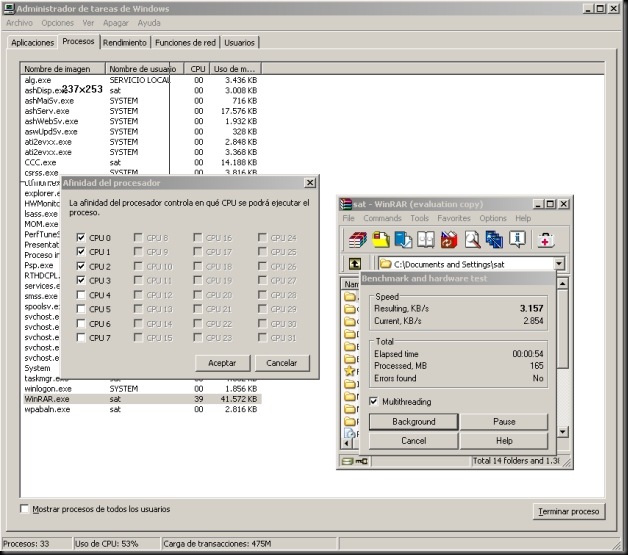Click the WinRAR Info icon
The height and width of the screenshot is (555, 628).
click(517, 239)
